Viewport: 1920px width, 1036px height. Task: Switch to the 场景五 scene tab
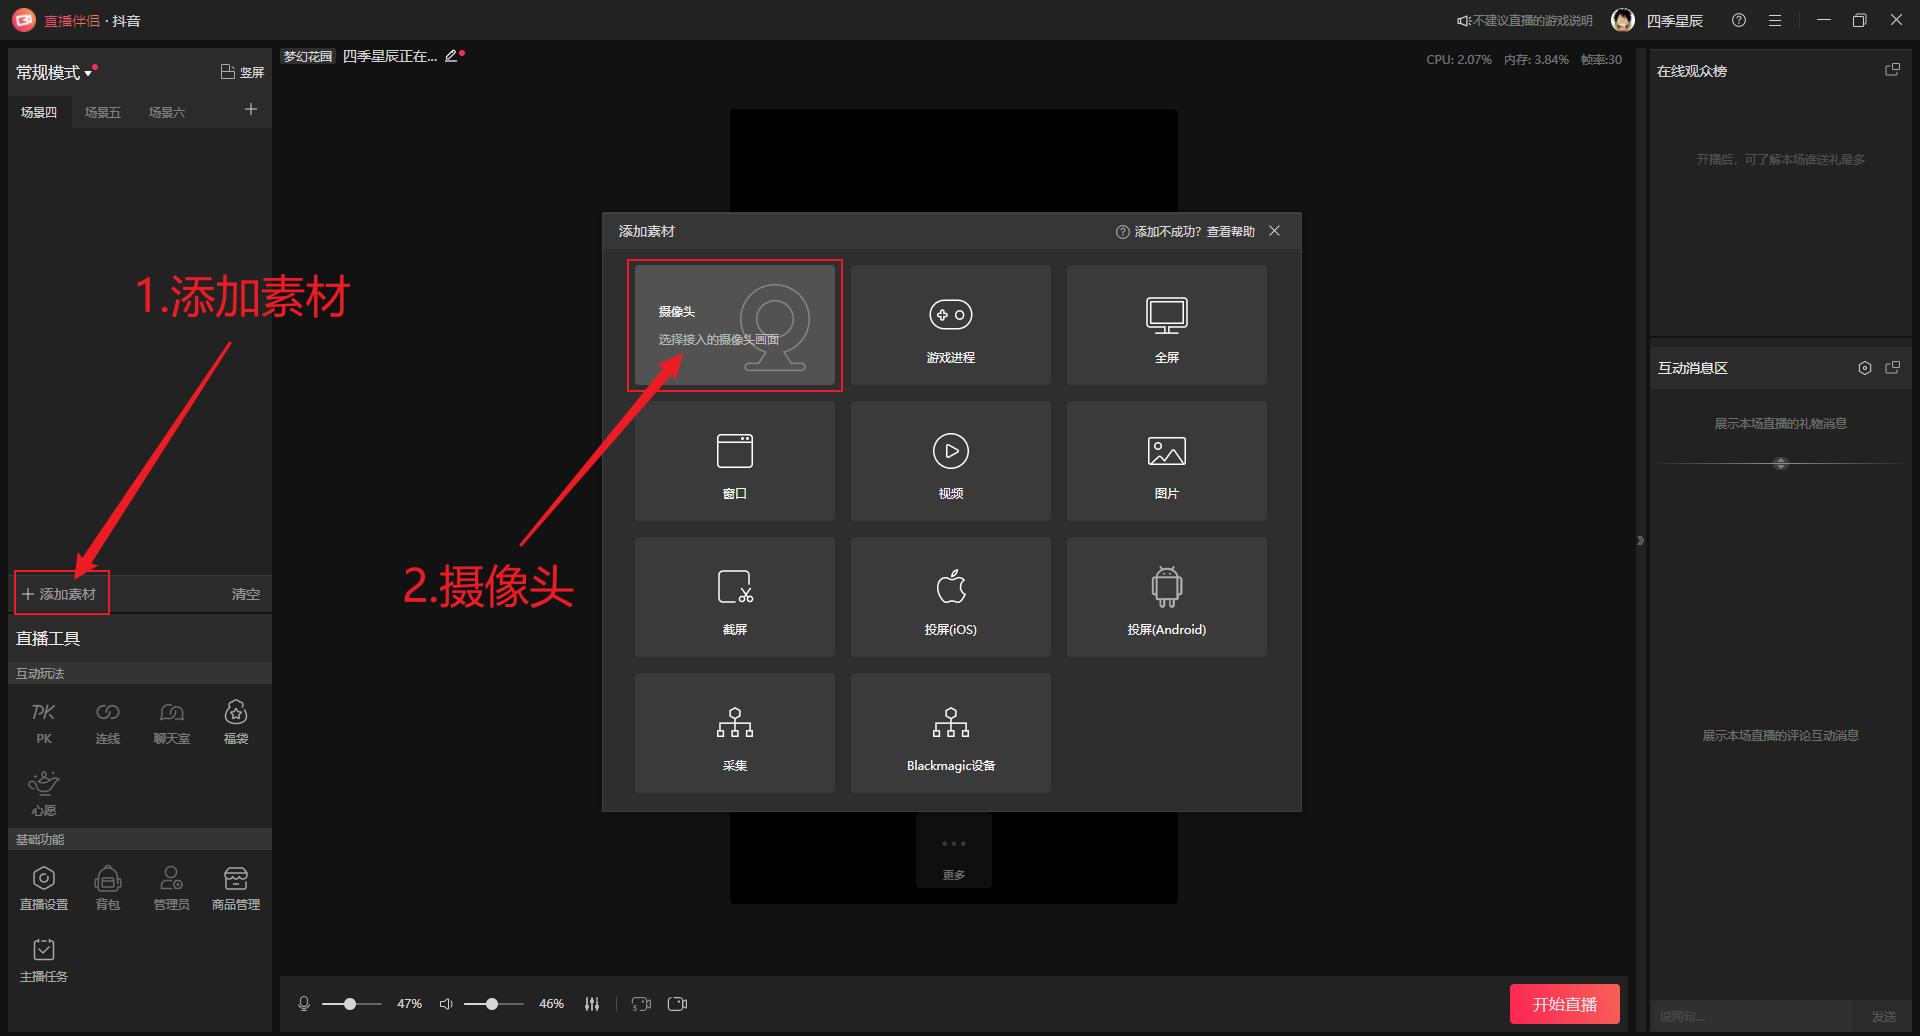(103, 112)
